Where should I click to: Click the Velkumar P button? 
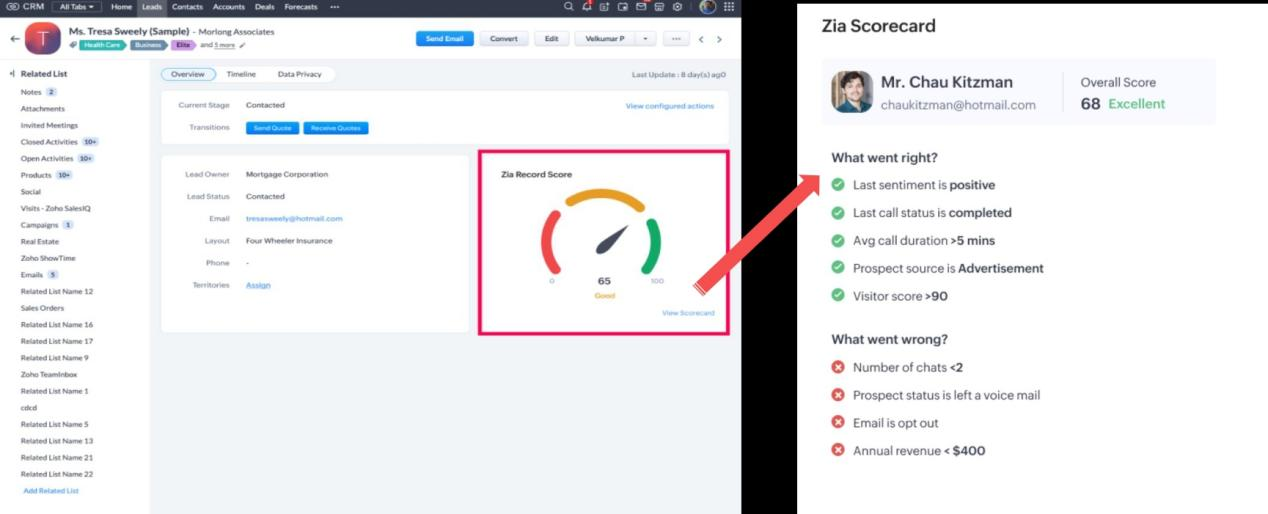(605, 39)
